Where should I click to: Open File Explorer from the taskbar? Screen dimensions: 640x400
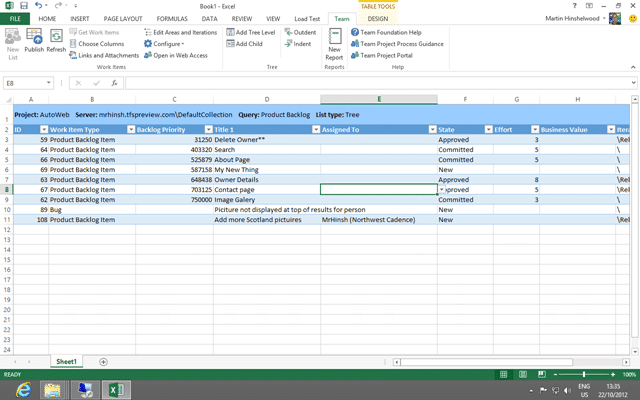[x=53, y=390]
